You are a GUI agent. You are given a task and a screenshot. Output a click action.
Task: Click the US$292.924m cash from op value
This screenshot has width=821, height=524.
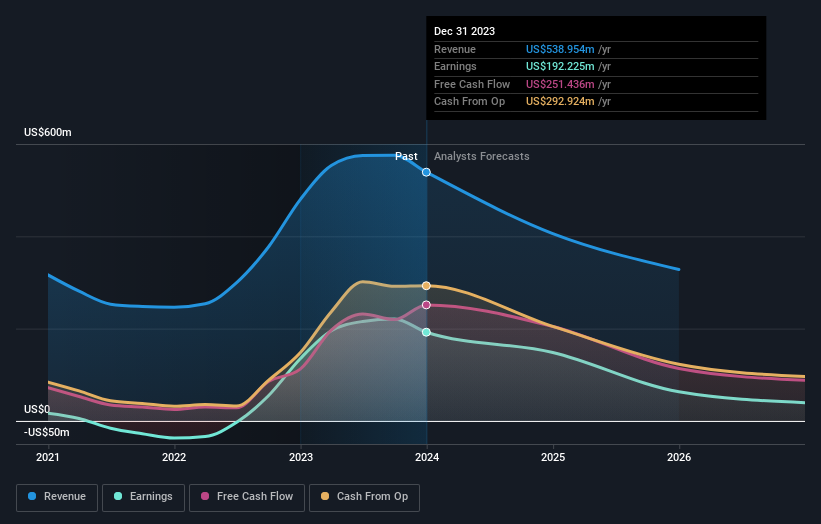point(560,102)
